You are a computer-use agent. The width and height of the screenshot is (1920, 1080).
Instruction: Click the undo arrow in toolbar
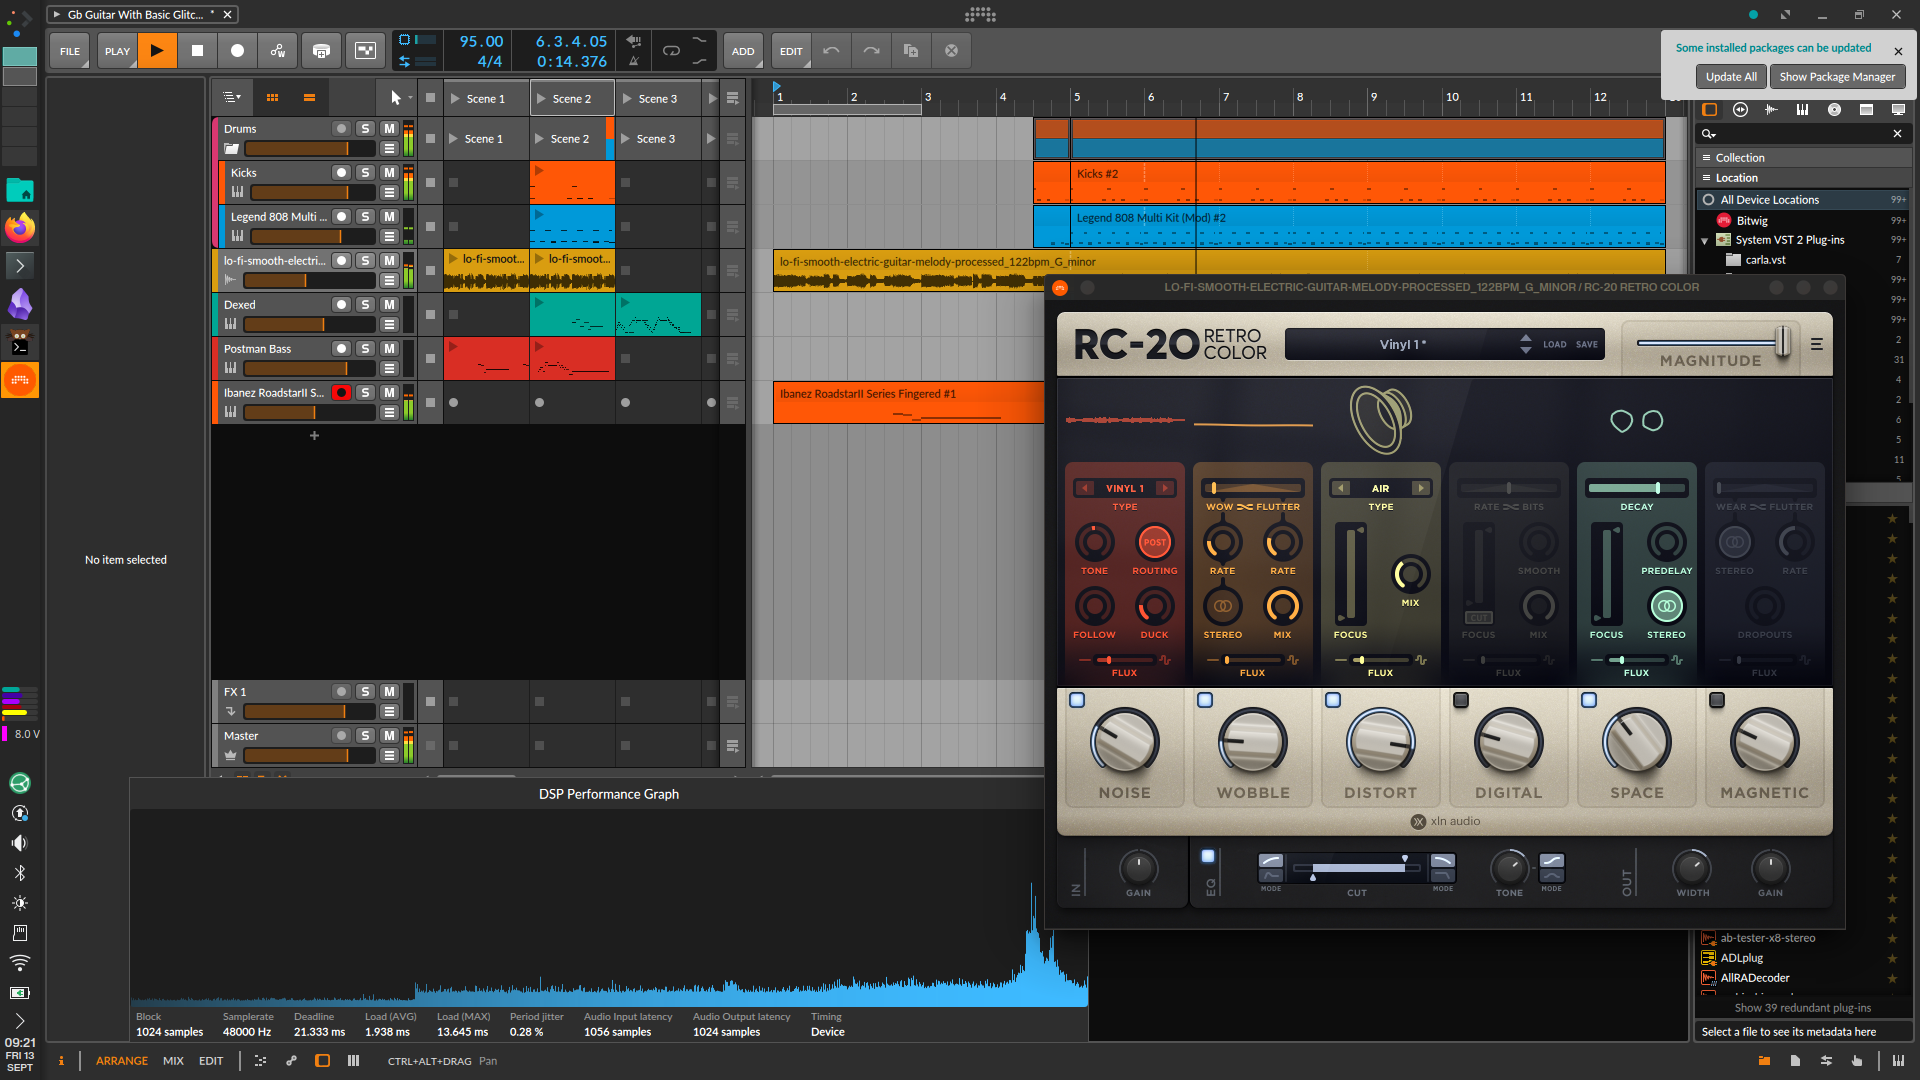pyautogui.click(x=831, y=51)
